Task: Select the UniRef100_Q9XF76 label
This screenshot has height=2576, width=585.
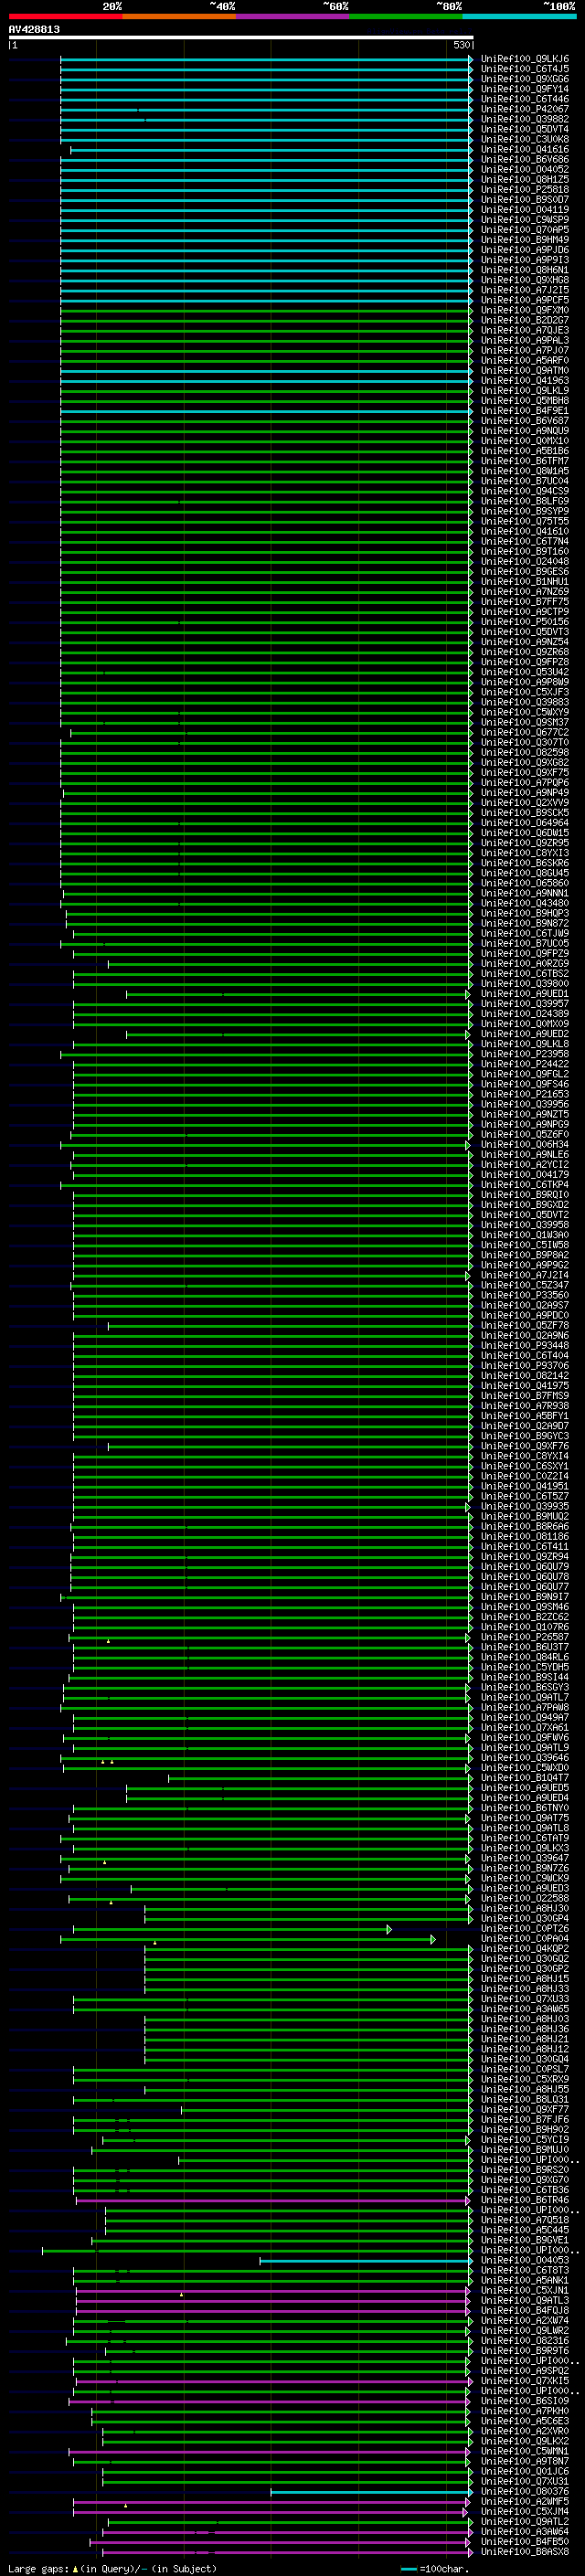Action: point(524,1446)
